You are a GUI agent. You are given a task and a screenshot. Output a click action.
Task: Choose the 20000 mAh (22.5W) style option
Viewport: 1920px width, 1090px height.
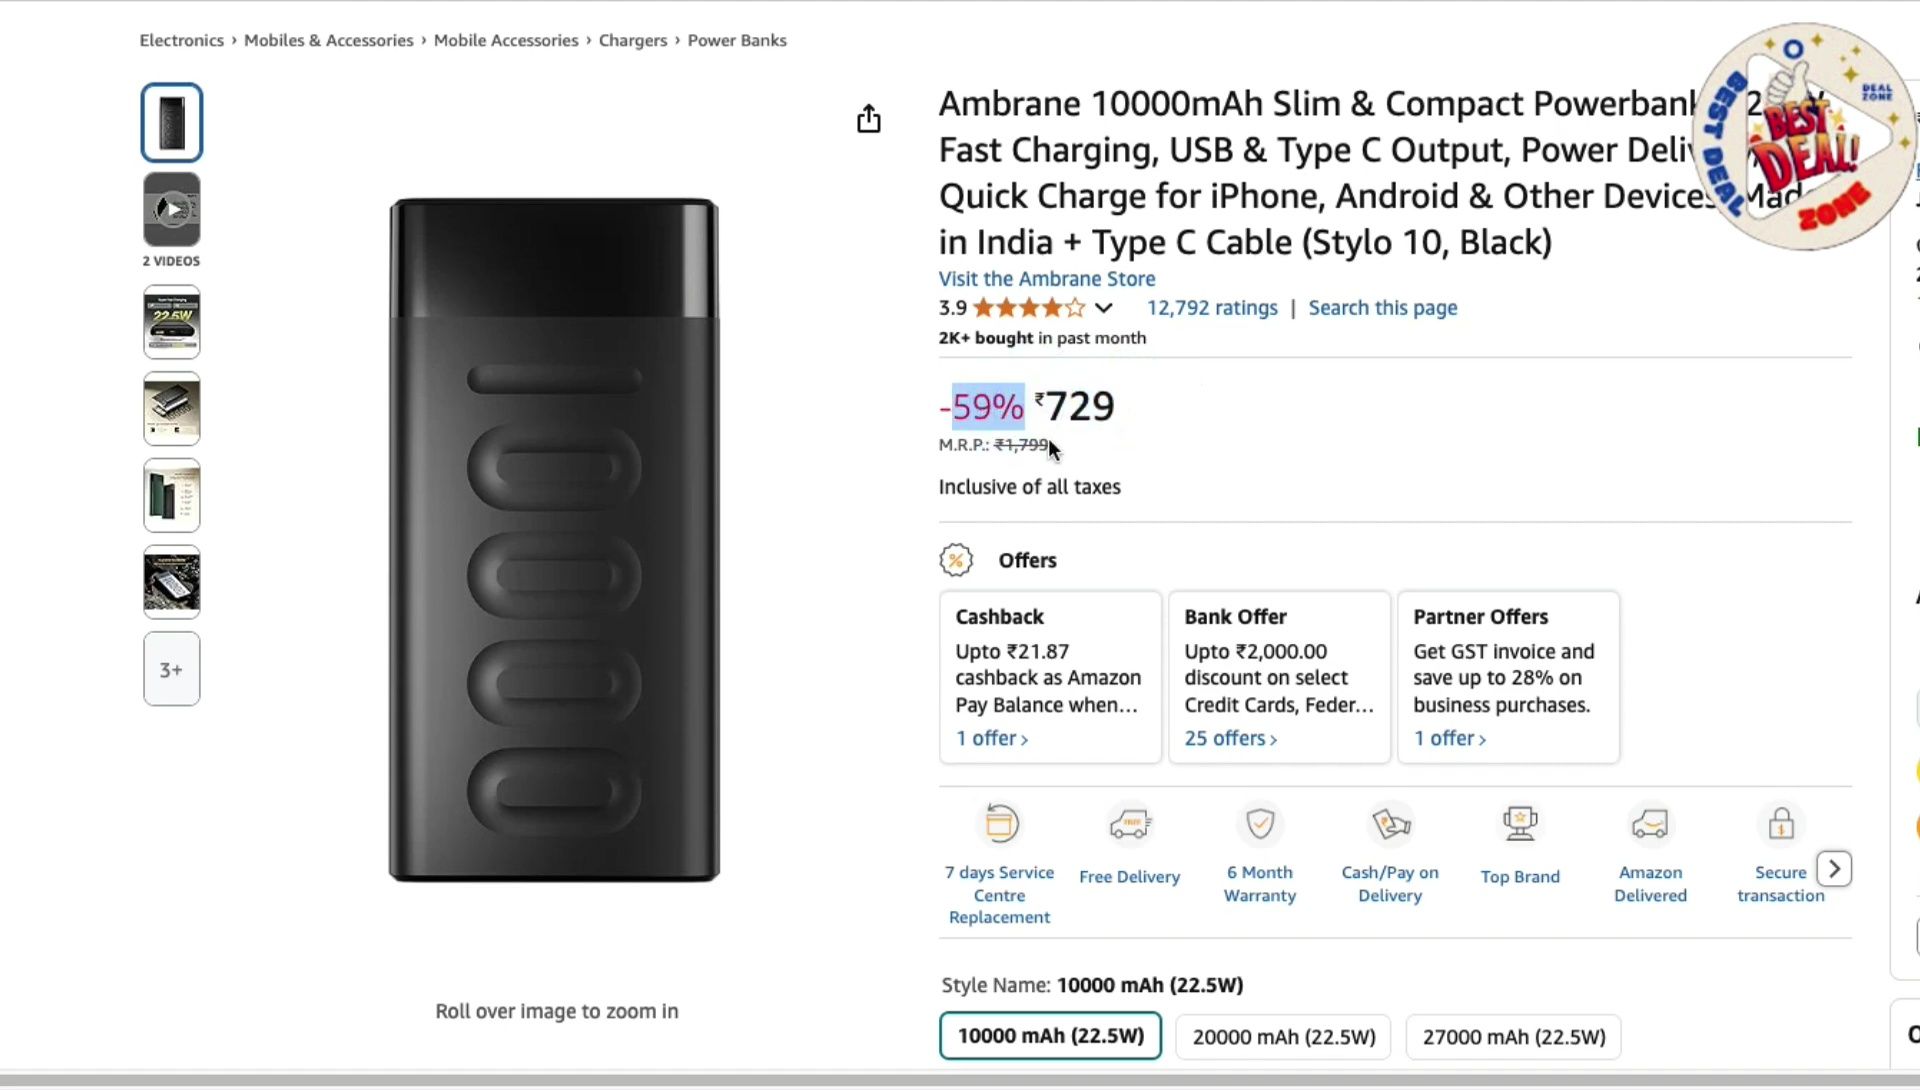pyautogui.click(x=1284, y=1037)
